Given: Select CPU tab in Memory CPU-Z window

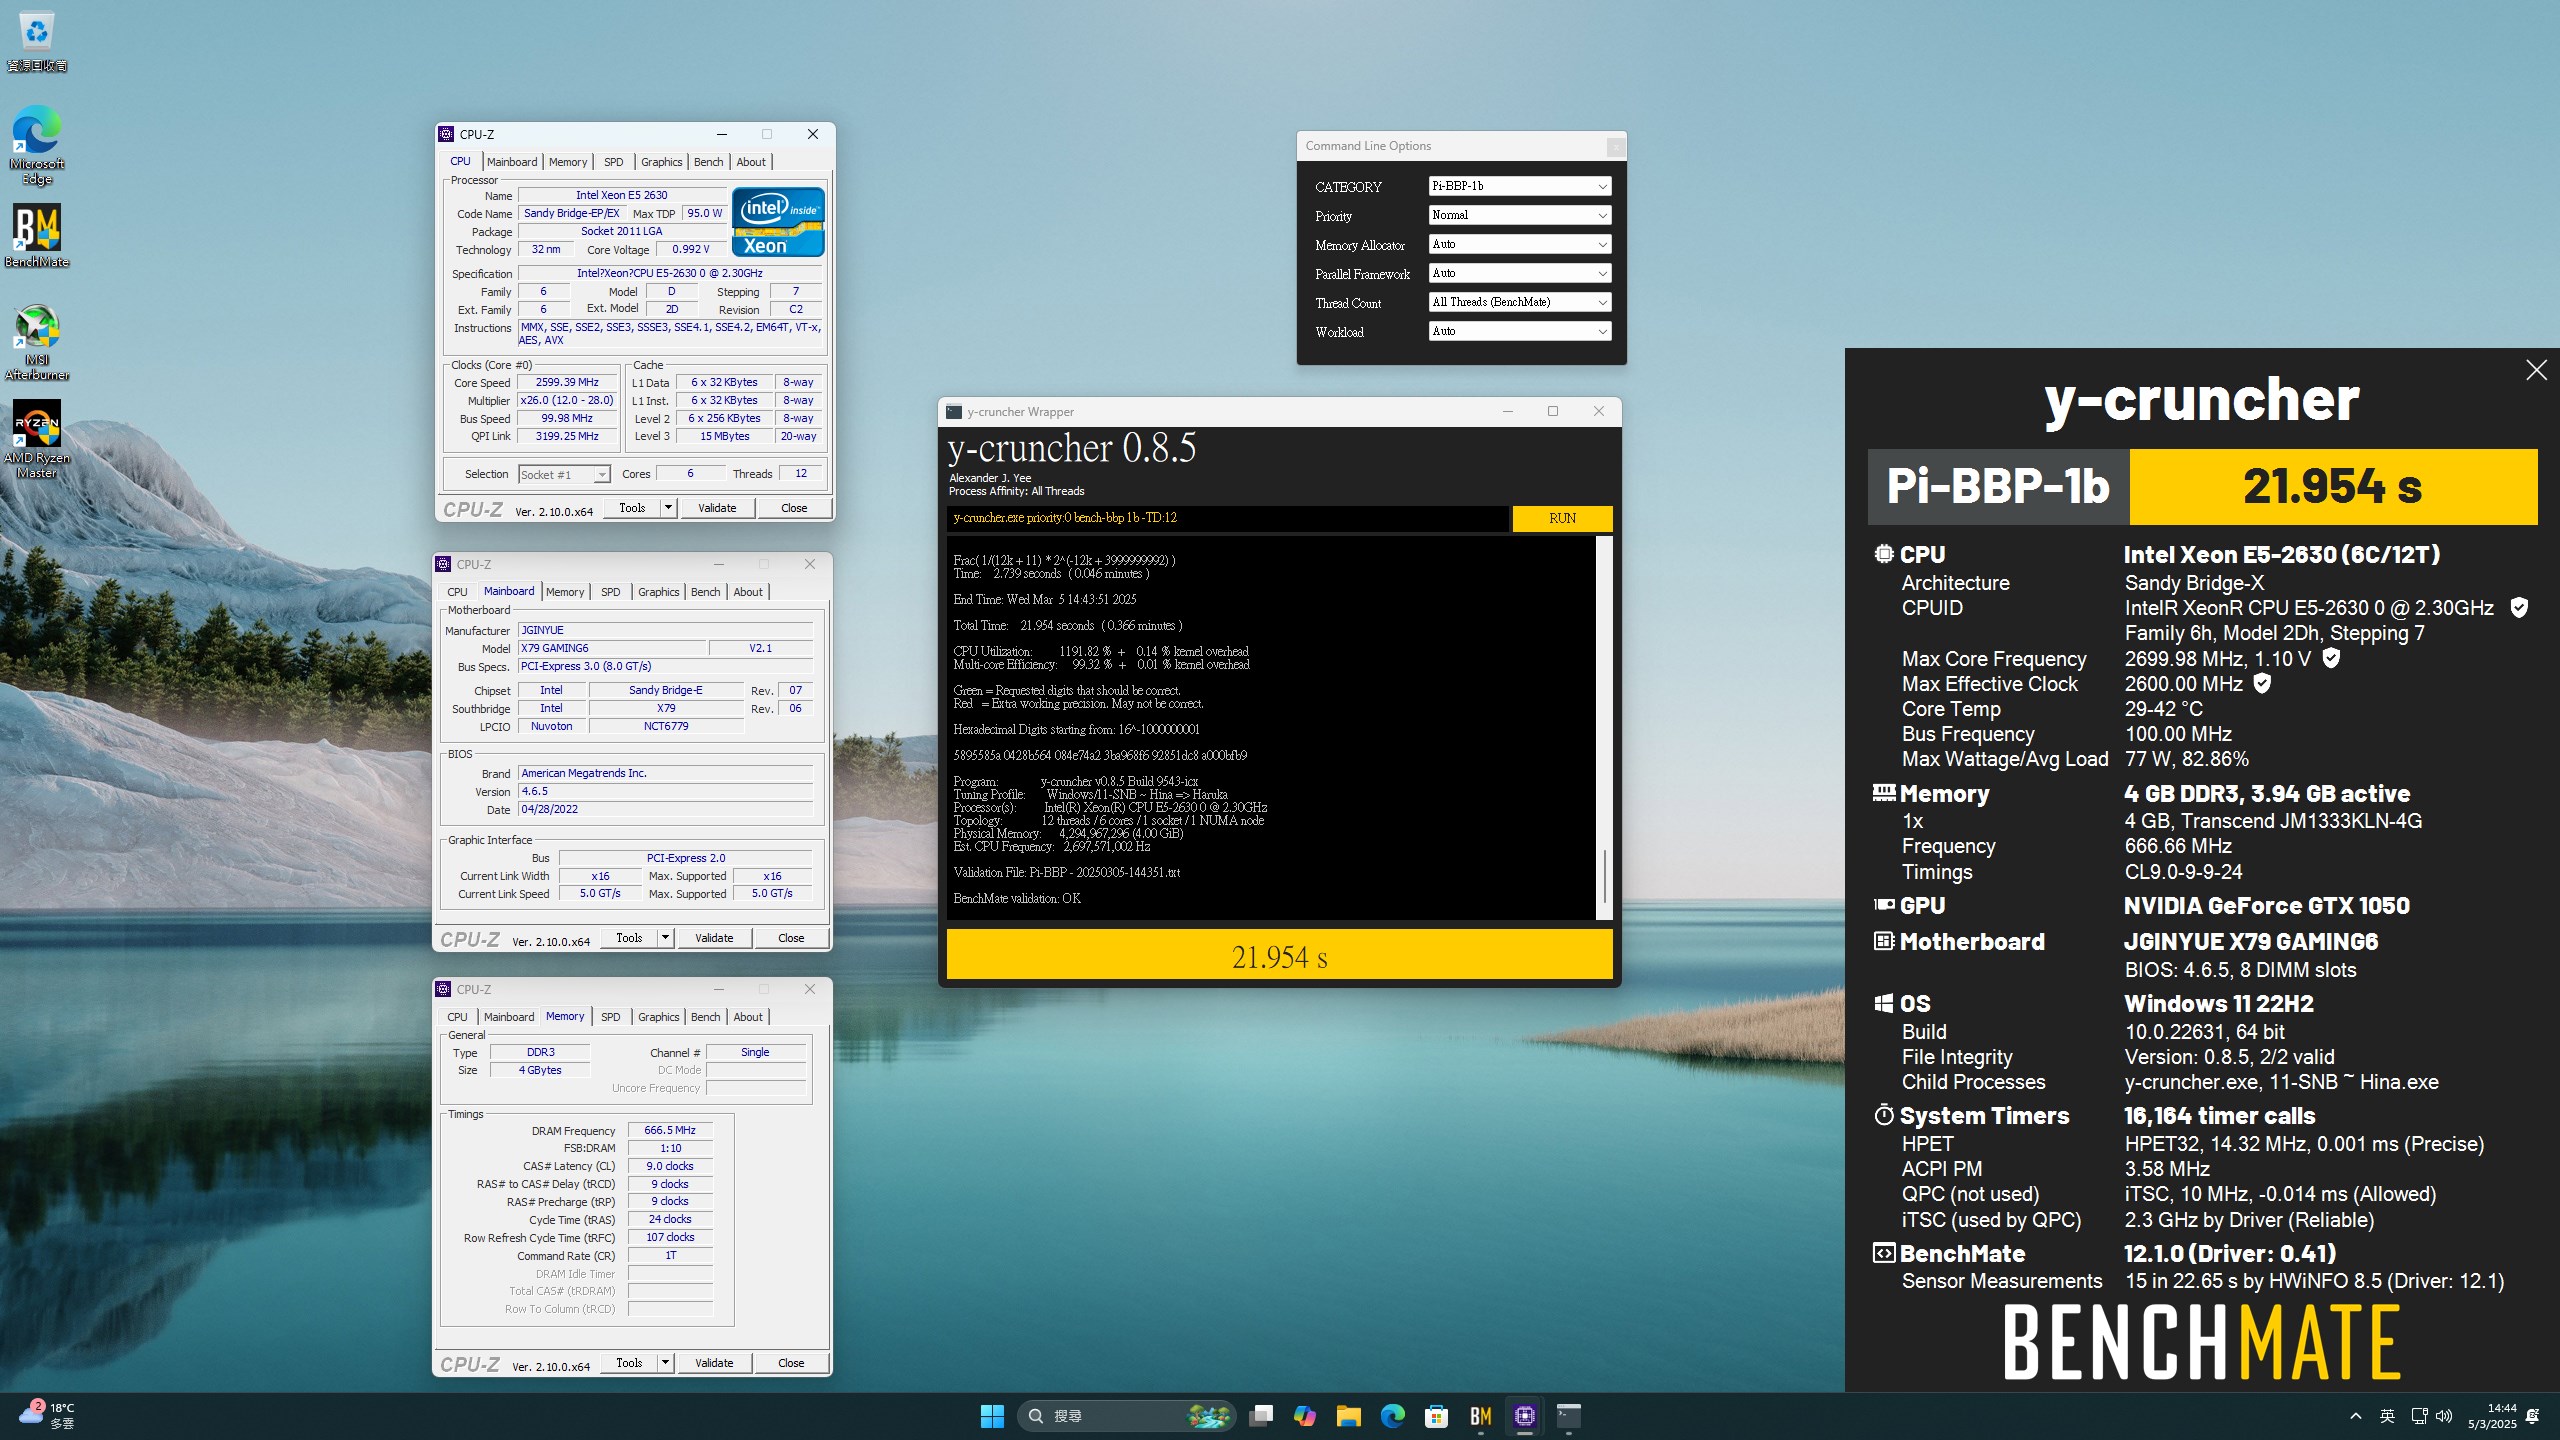Looking at the screenshot, I should tap(457, 1017).
